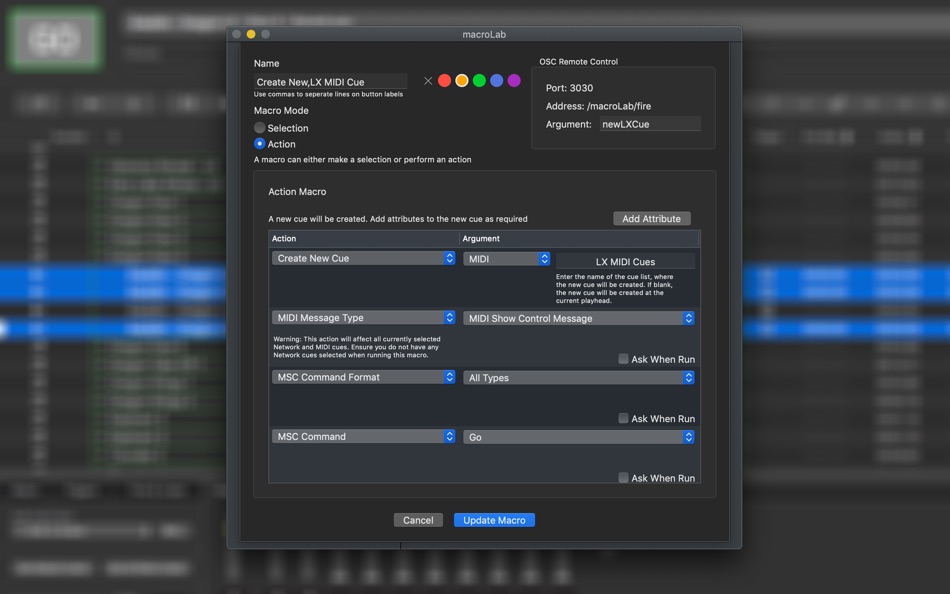Enable Ask When Run for MIDI Message Type
This screenshot has height=594, width=950.
(623, 359)
